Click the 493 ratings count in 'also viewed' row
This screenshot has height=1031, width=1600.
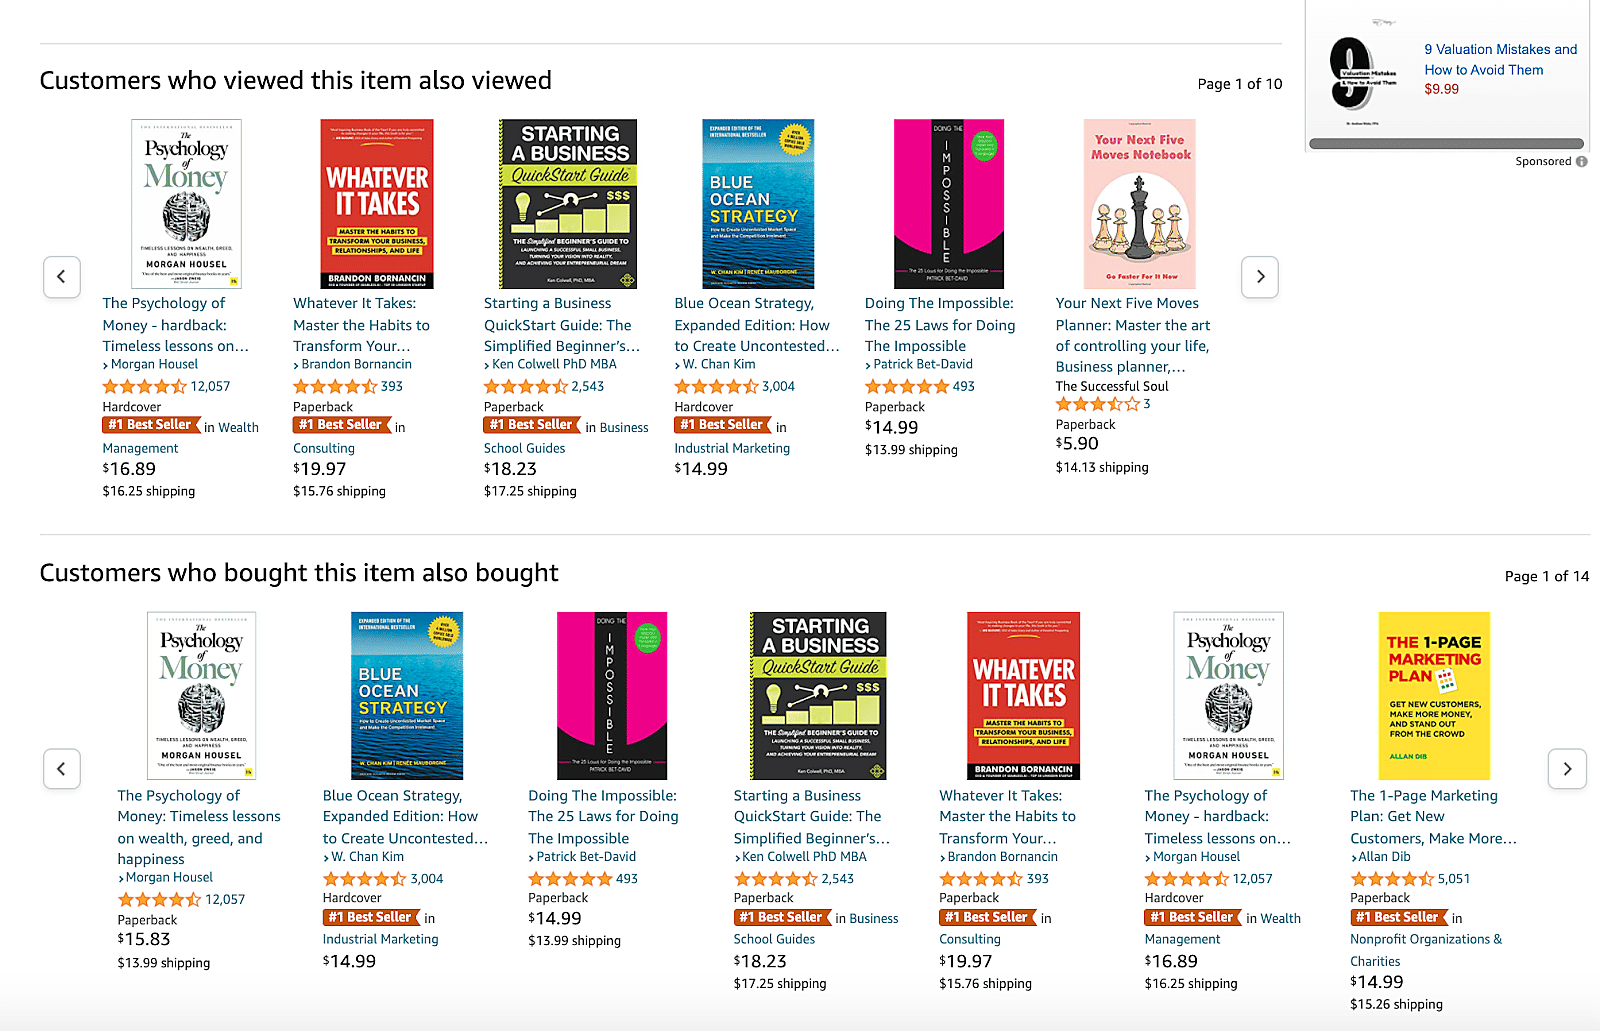[963, 387]
